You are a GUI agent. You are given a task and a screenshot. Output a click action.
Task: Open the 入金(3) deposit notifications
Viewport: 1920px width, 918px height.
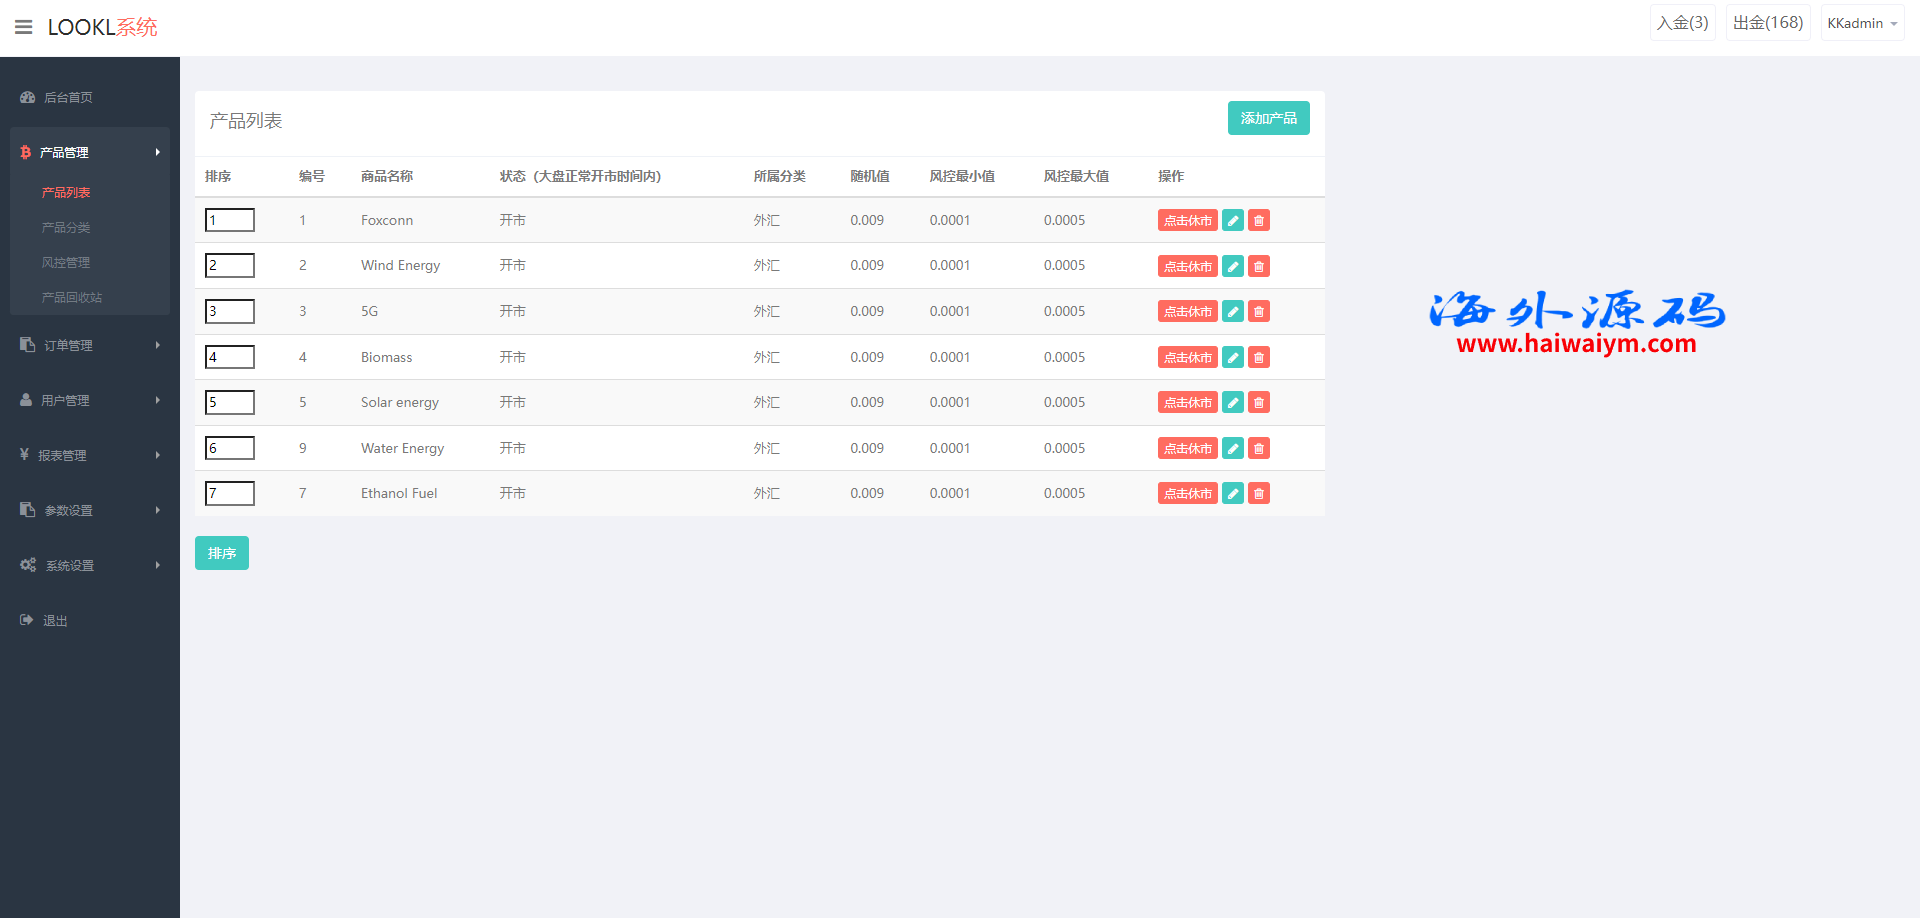point(1682,23)
